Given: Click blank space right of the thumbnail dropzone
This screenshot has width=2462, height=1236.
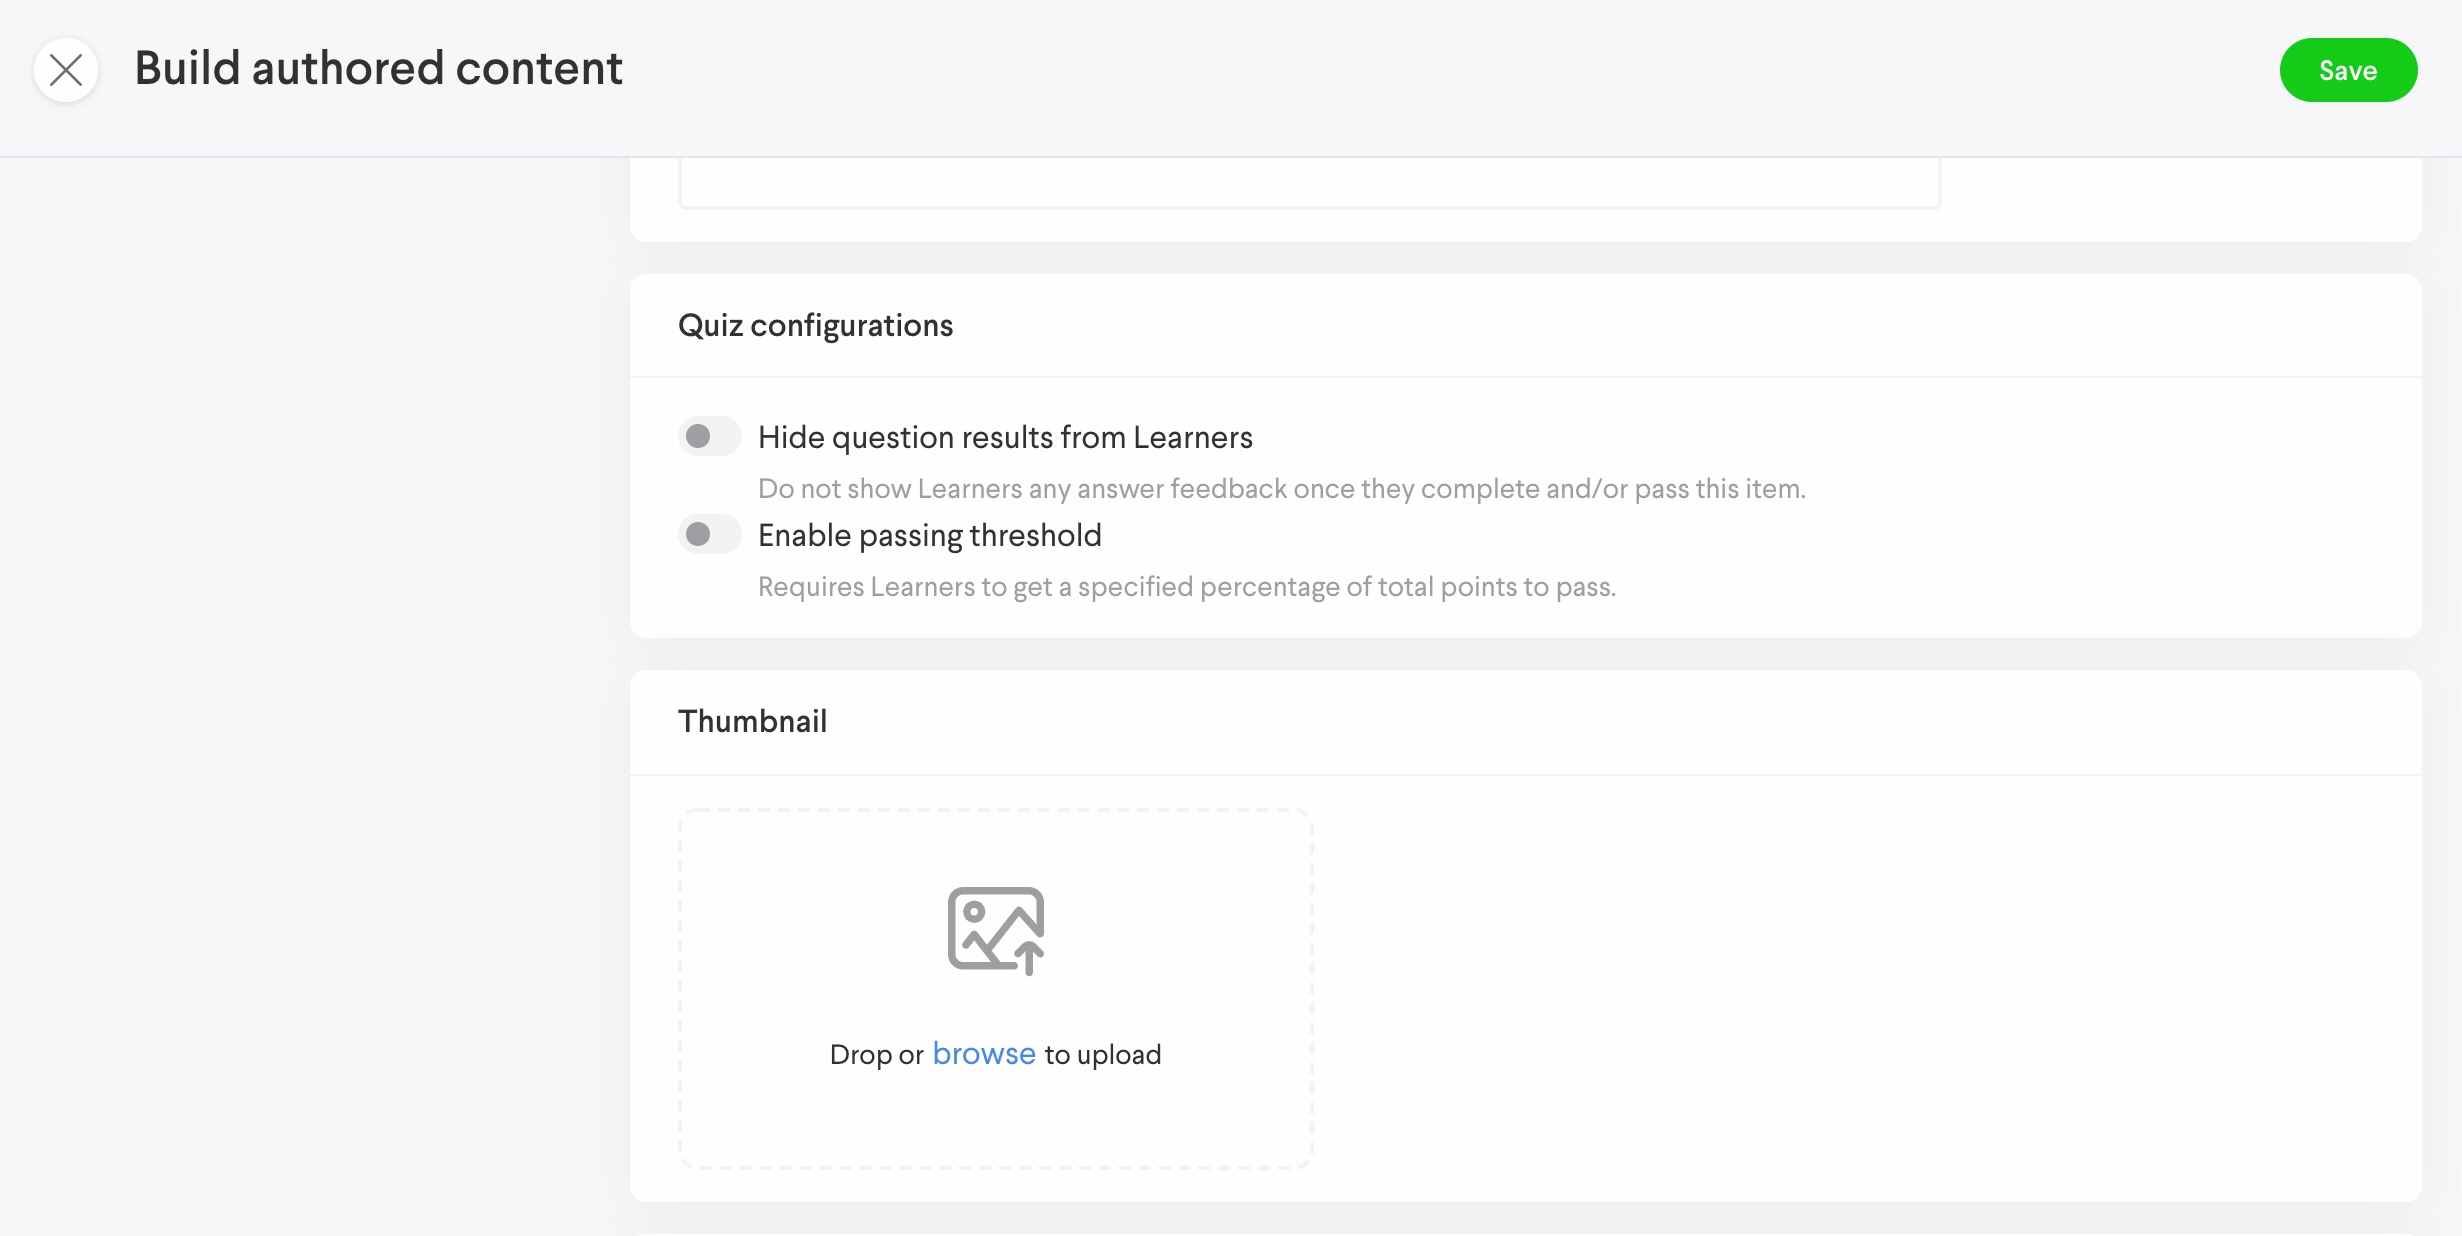Looking at the screenshot, I should tap(1850, 990).
